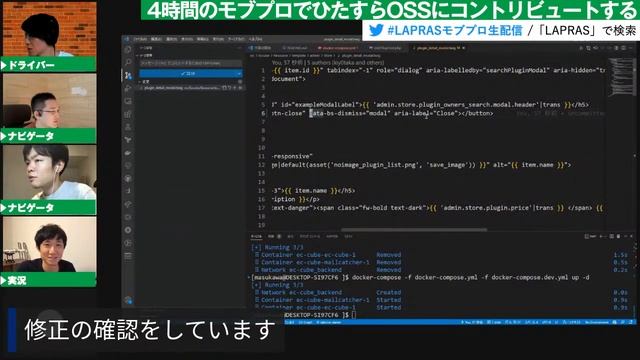Open the Manage gear icon at activity bar bottom
Screen dimensions: 640x360
128,301
